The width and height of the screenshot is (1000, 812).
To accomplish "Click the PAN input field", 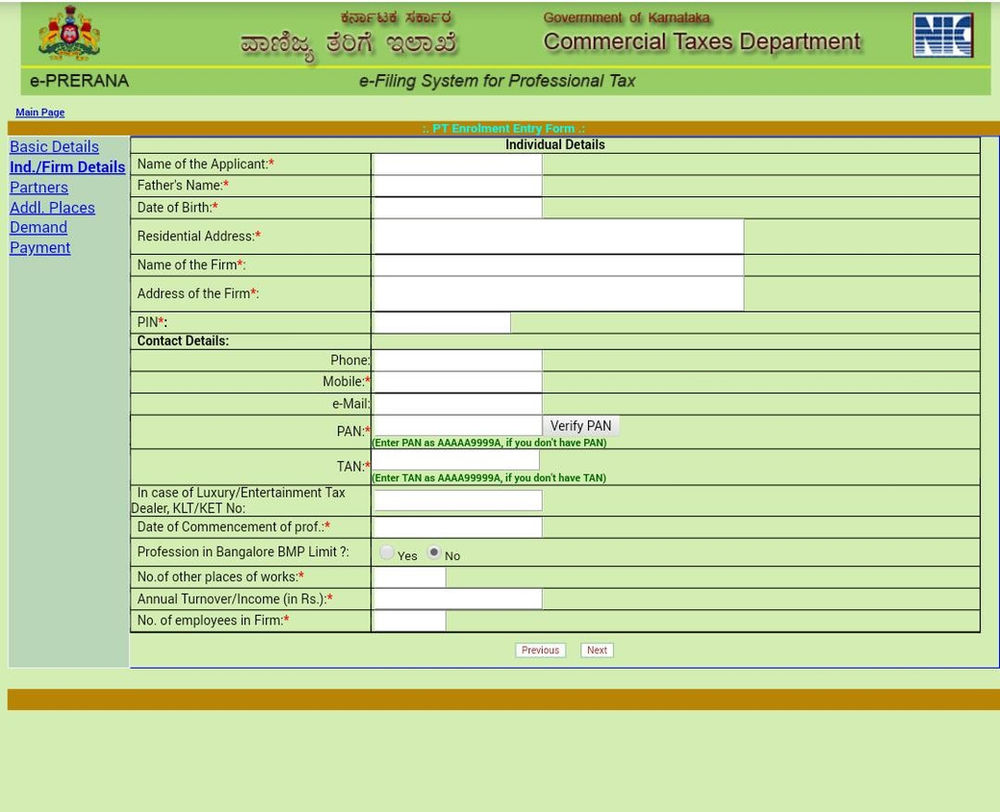I will click(455, 425).
